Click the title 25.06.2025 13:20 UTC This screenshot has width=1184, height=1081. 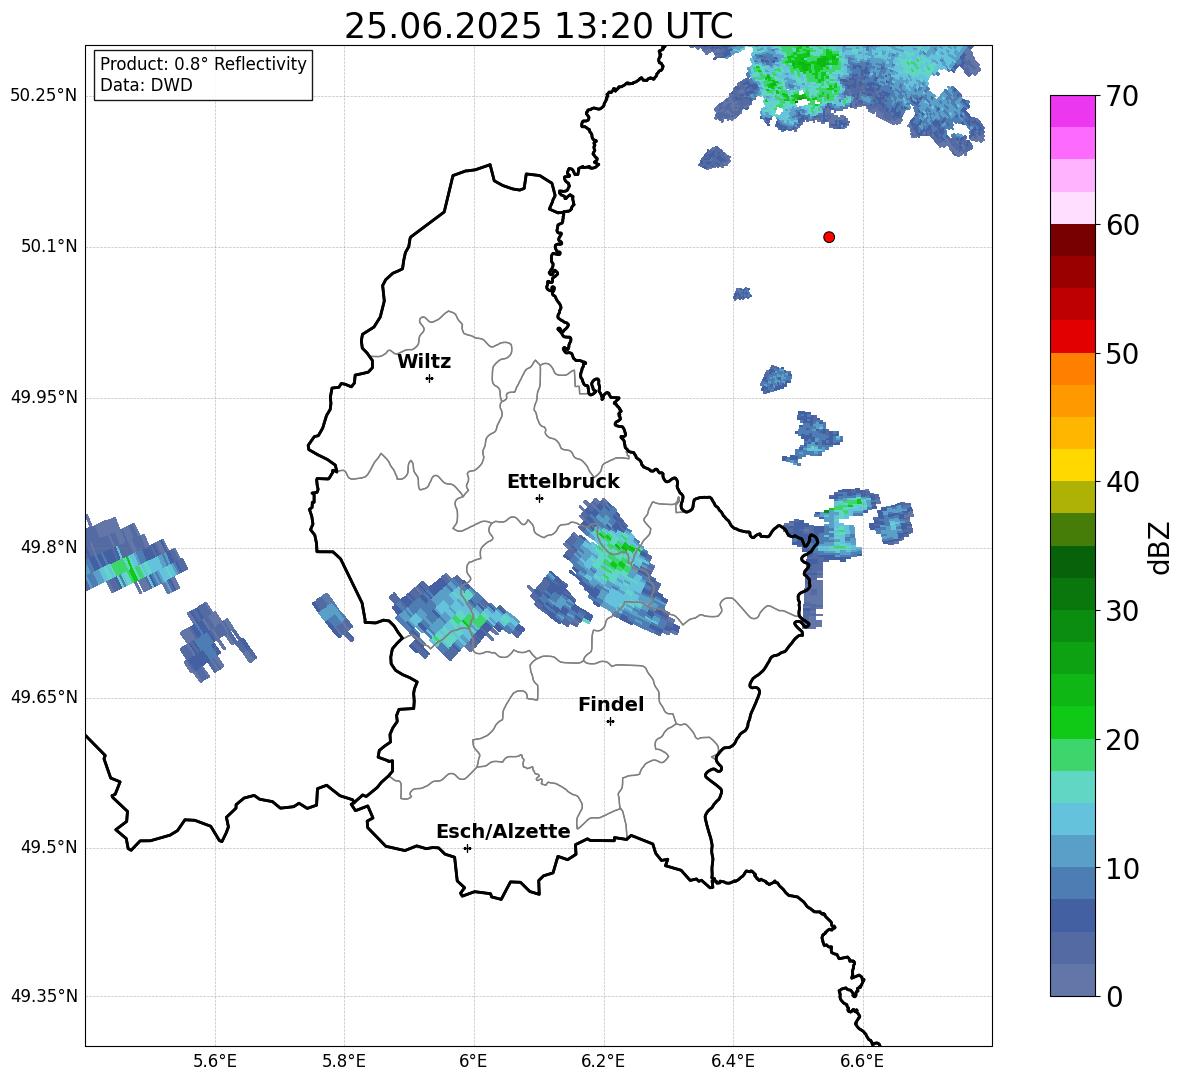click(538, 26)
